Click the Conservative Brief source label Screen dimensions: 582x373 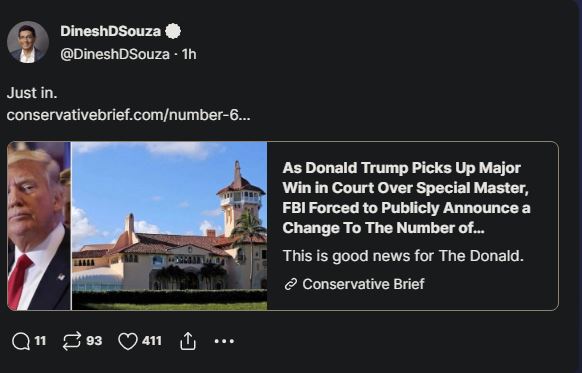(363, 284)
